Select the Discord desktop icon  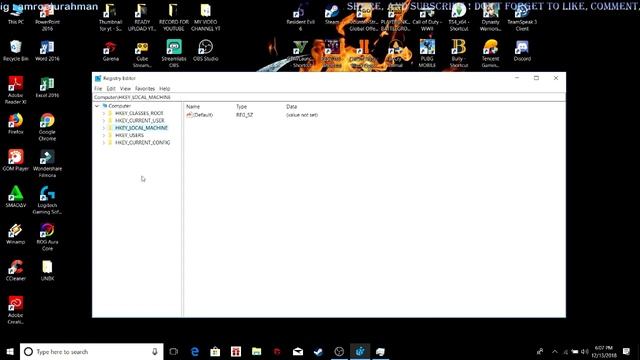522,51
